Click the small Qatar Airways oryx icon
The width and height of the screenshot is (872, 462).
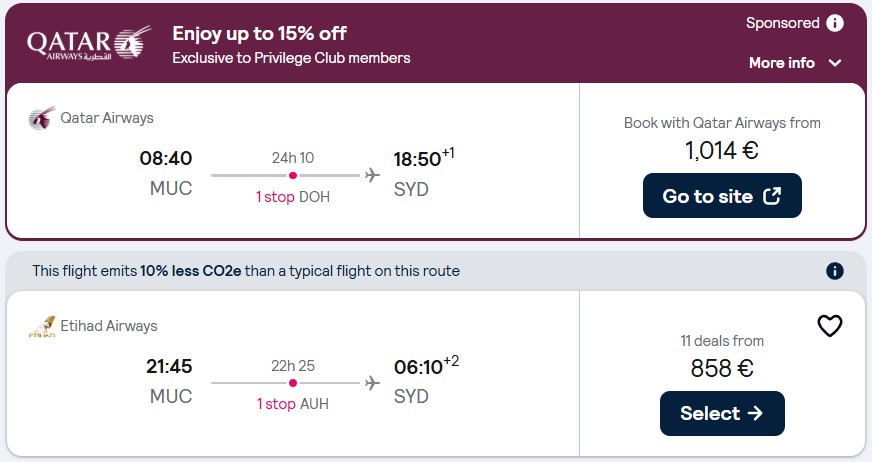(x=42, y=118)
